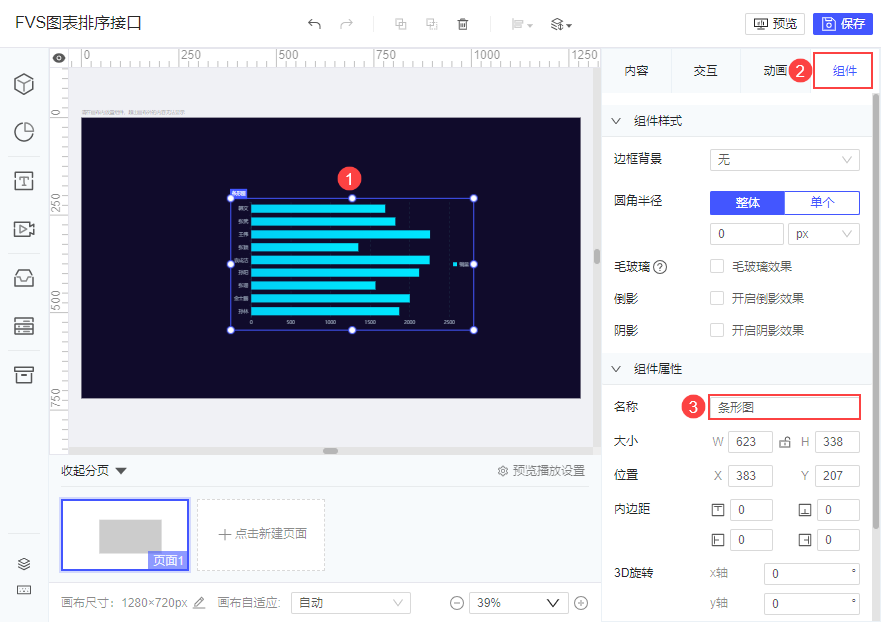Viewport: 881px width, 622px height.
Task: Collapse pages via 收起分页 arrow
Action: click(x=121, y=471)
